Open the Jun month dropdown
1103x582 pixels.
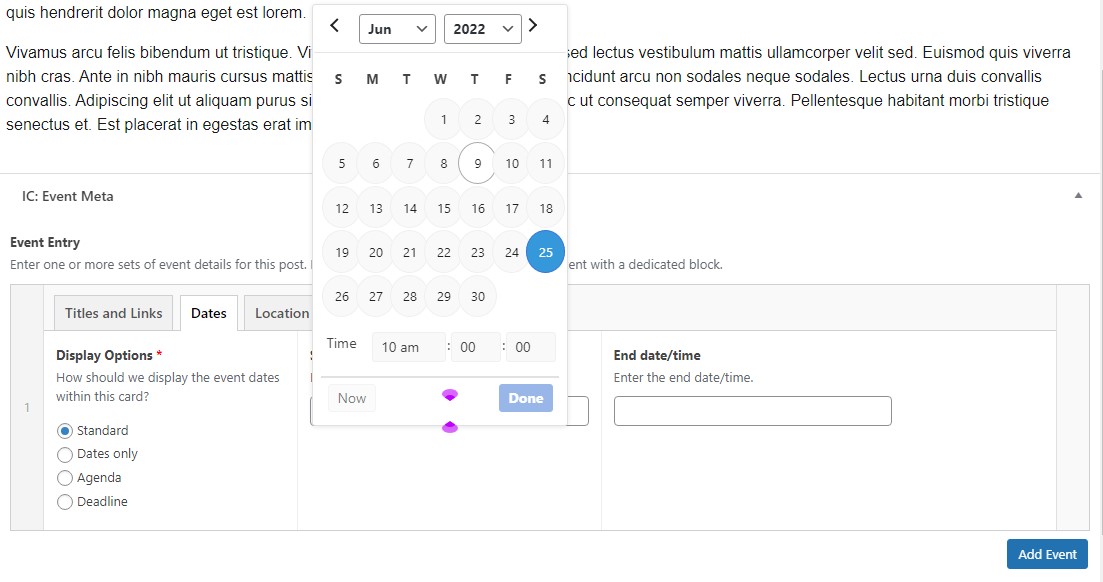pyautogui.click(x=397, y=29)
